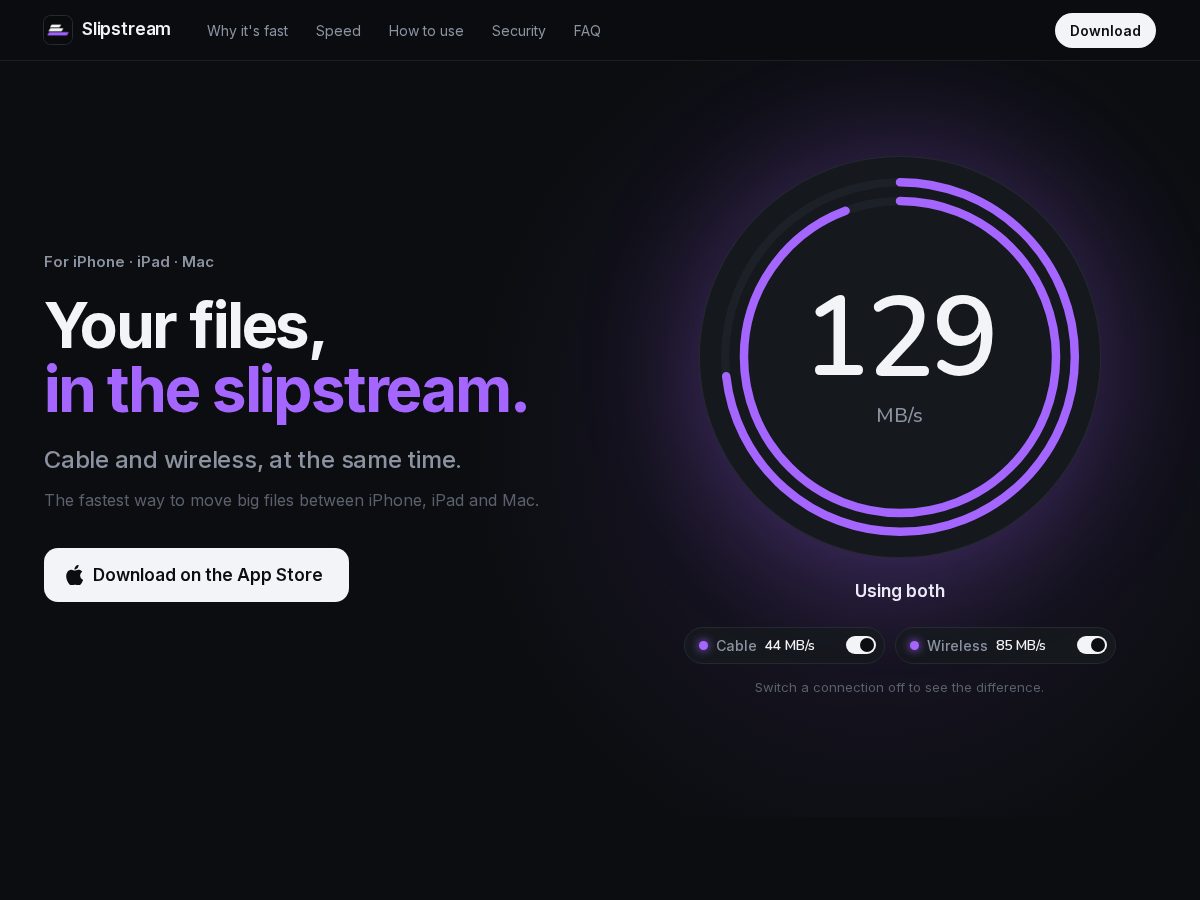Jump to the Security section
The height and width of the screenshot is (900, 1200).
click(x=519, y=31)
